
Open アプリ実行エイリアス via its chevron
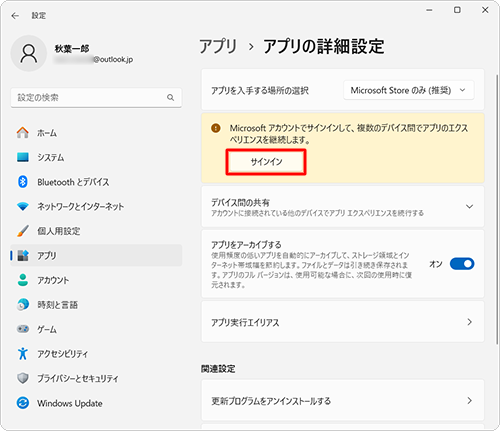point(469,322)
